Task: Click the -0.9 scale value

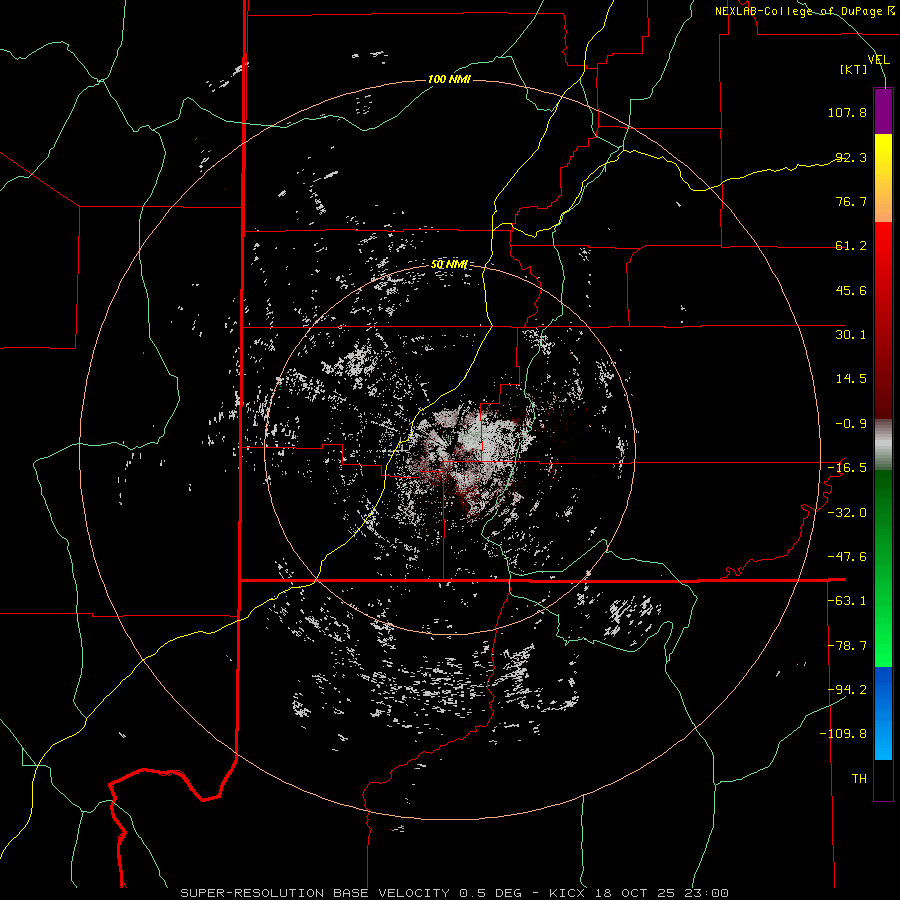Action: click(x=851, y=424)
